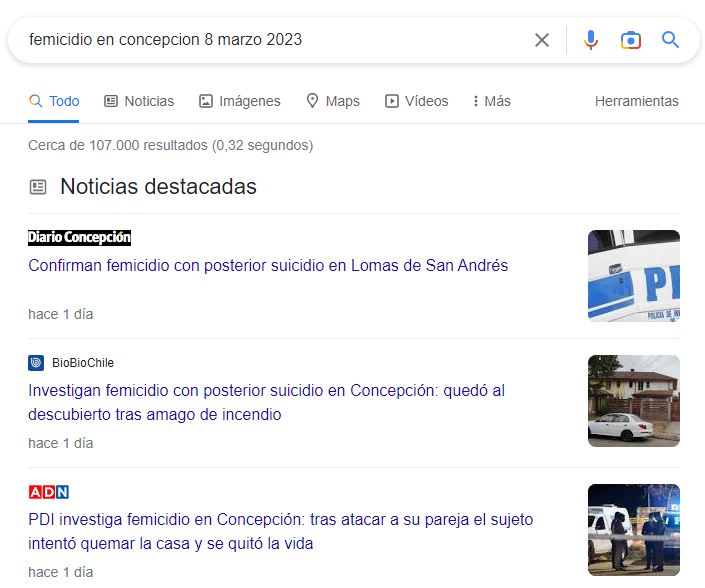Open Google Lens camera search

coord(631,40)
